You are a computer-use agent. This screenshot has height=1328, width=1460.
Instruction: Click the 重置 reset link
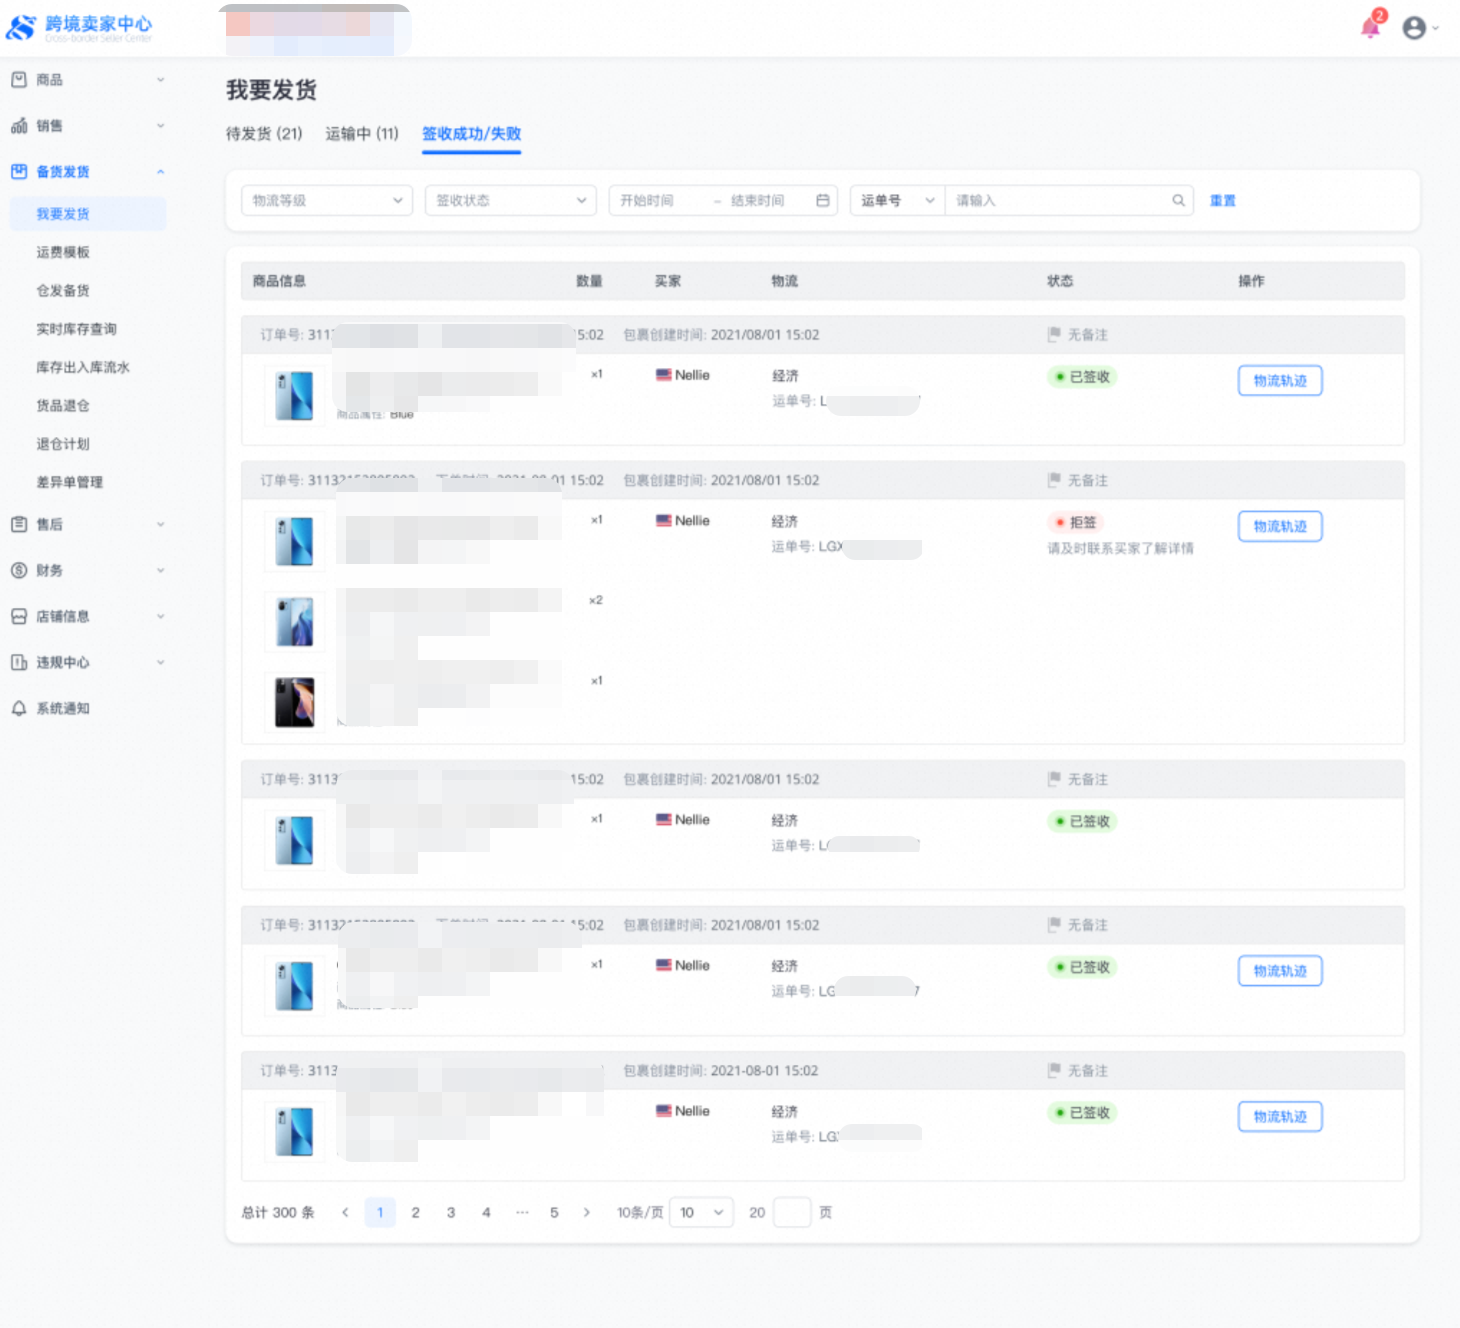[x=1222, y=201]
